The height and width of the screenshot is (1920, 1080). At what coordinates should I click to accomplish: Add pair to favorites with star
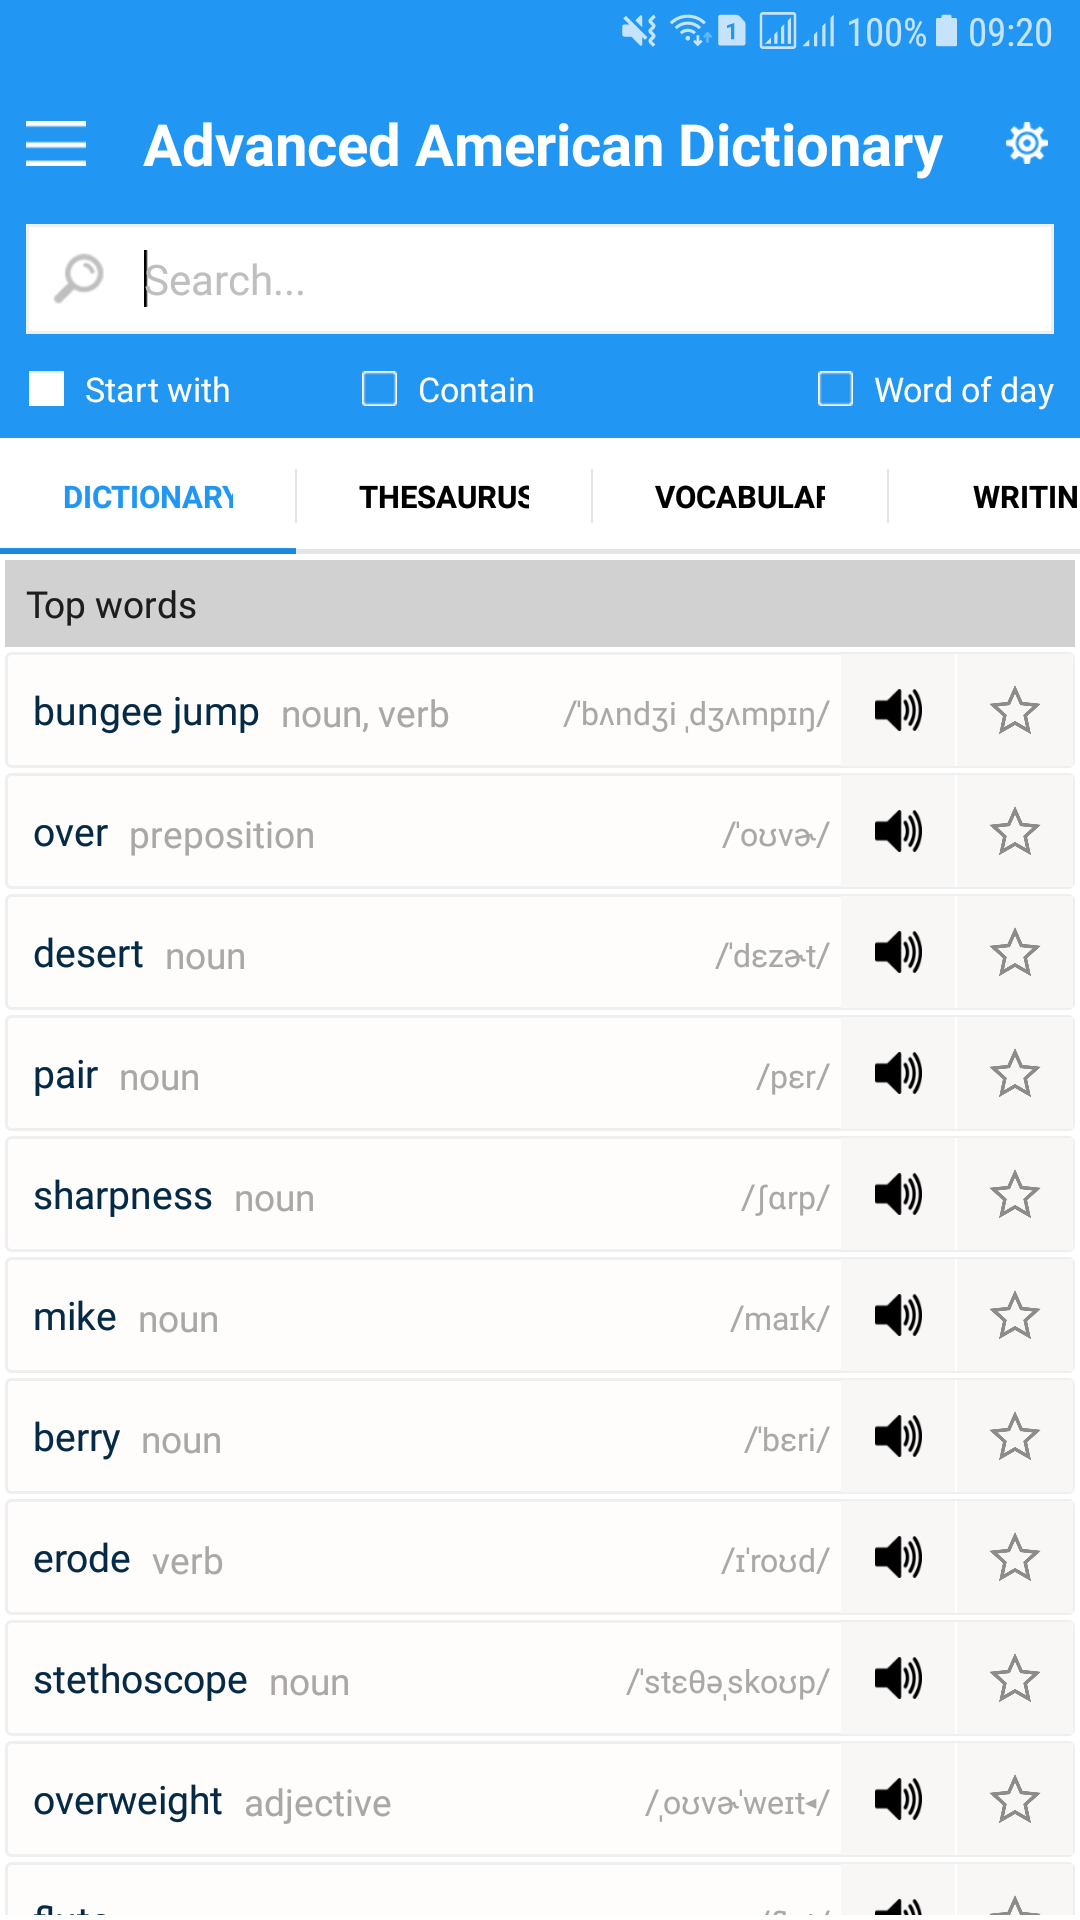point(1014,1074)
